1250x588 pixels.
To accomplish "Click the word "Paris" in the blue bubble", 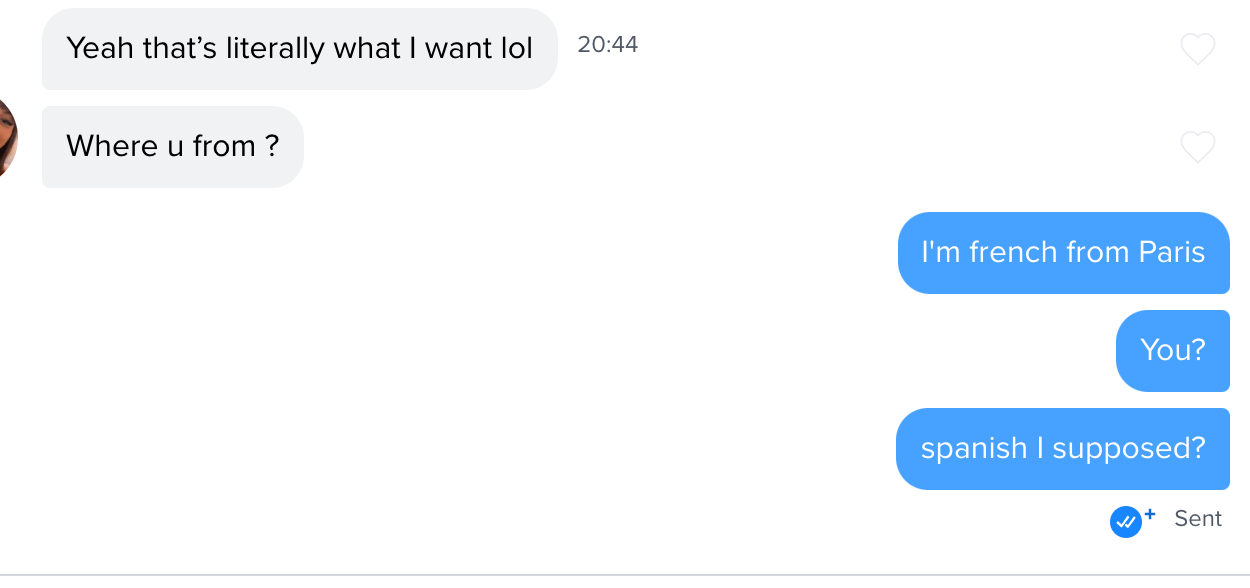I will tap(1172, 253).
